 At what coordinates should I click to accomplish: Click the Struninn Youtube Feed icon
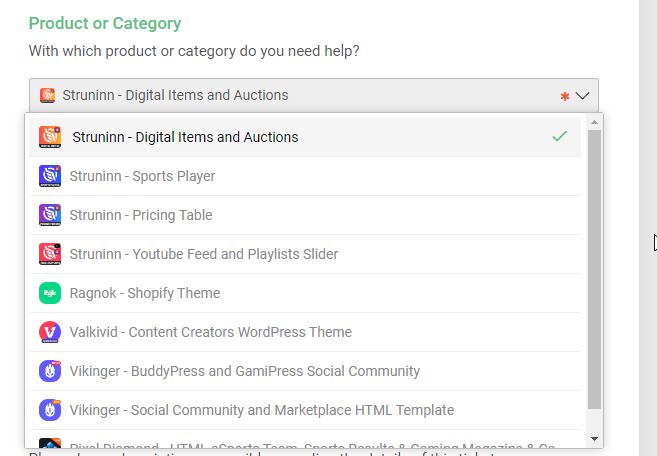point(50,254)
